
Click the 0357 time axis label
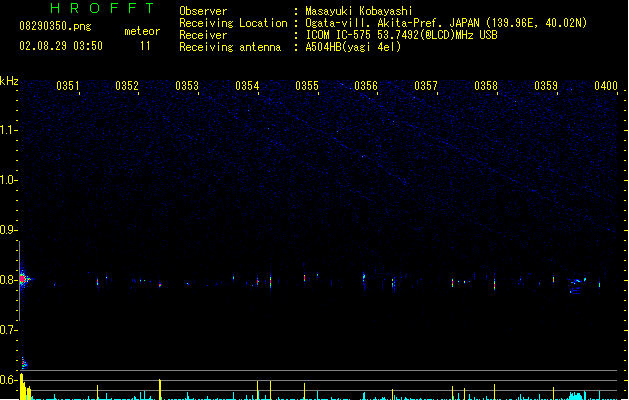(426, 86)
